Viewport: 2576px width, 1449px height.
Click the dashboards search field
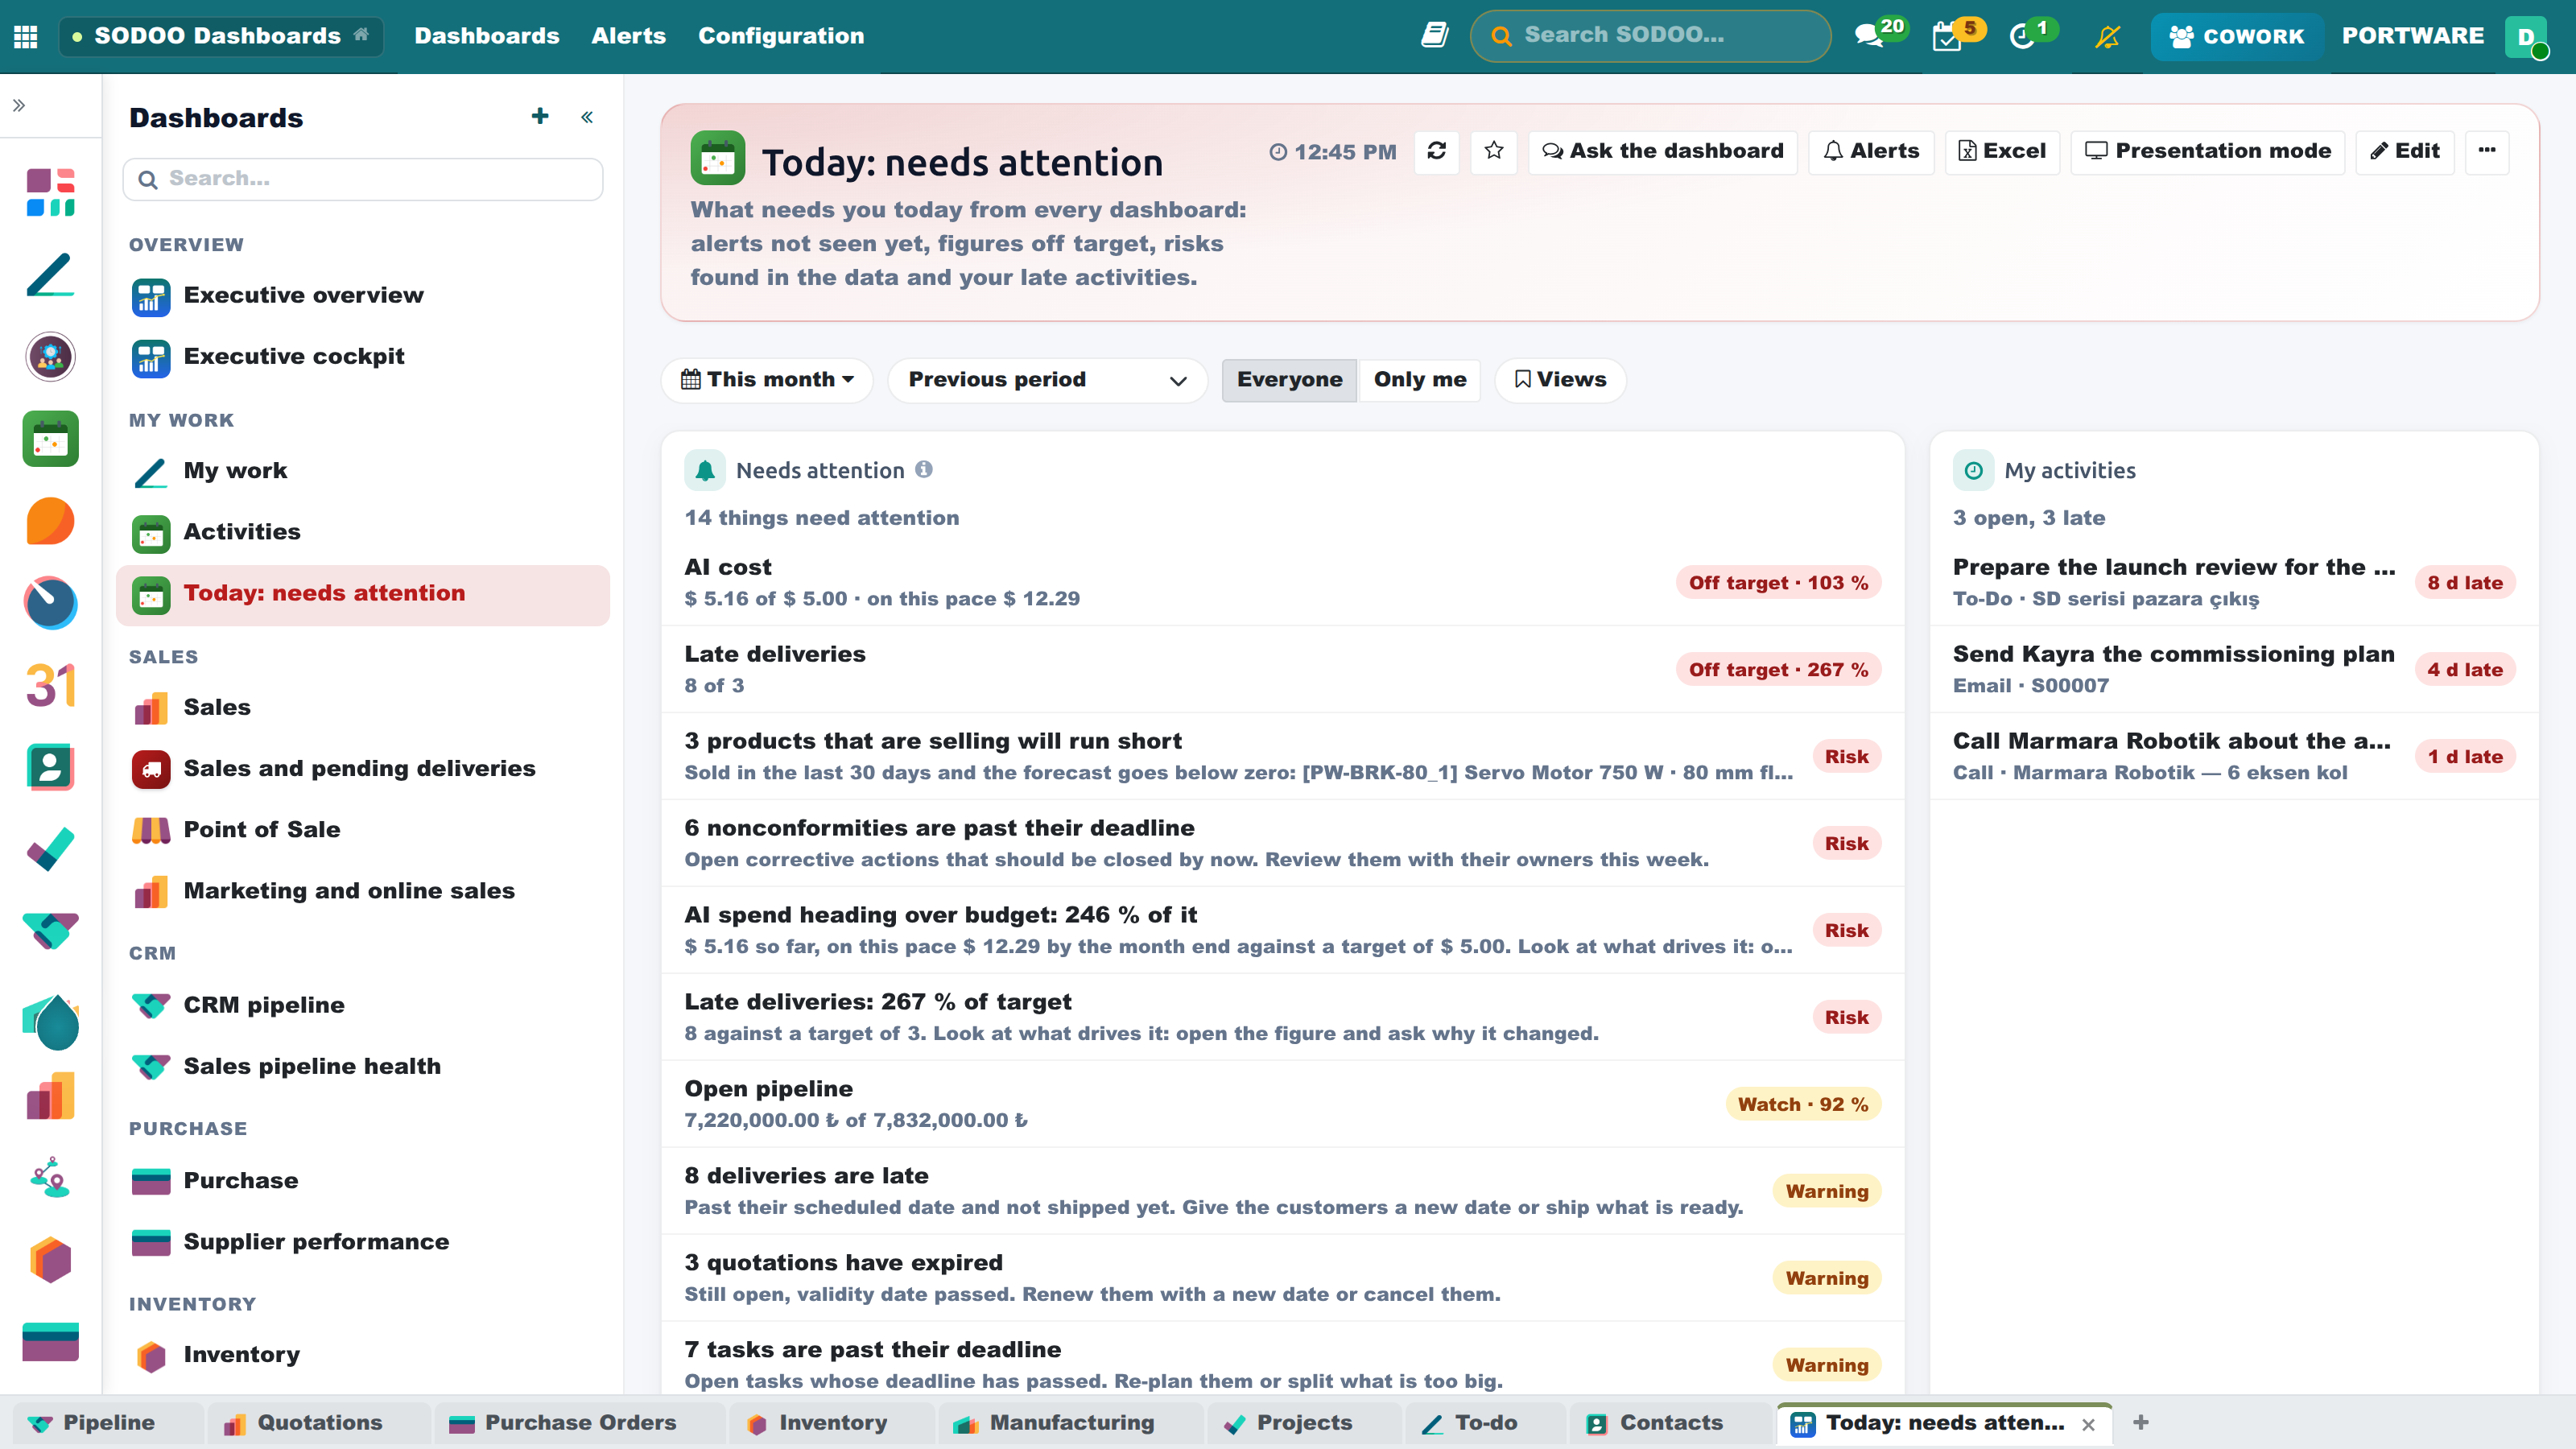[363, 179]
